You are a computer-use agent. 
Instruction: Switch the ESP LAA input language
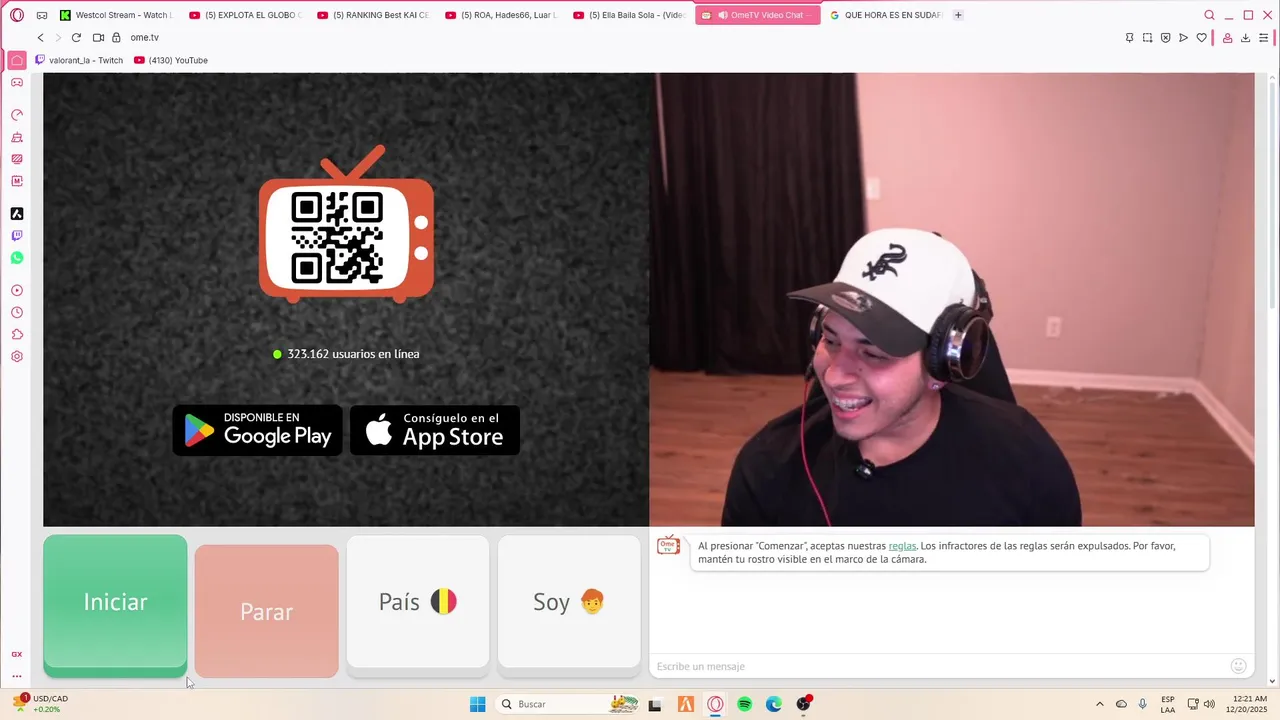(x=1168, y=704)
